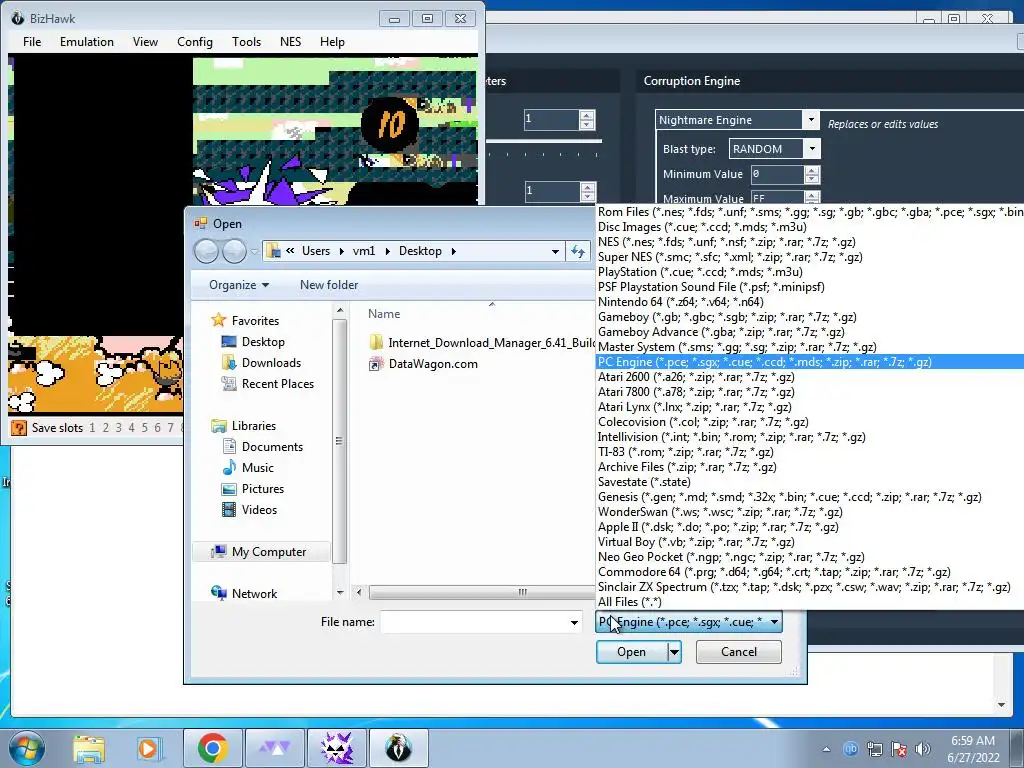Image resolution: width=1024 pixels, height=768 pixels.
Task: Open the BizHawk Tools menu
Action: pyautogui.click(x=246, y=42)
